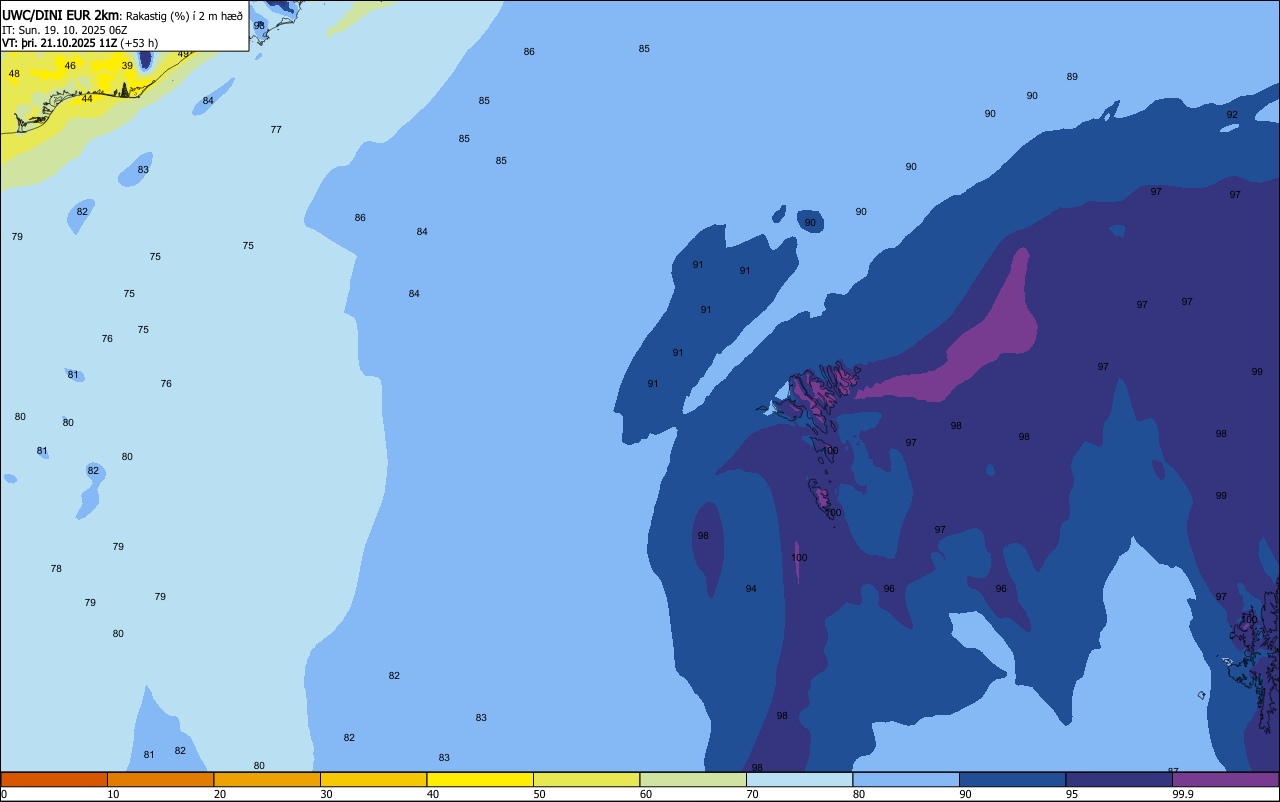
Task: Click the legend tick label "10"
Action: (114, 794)
